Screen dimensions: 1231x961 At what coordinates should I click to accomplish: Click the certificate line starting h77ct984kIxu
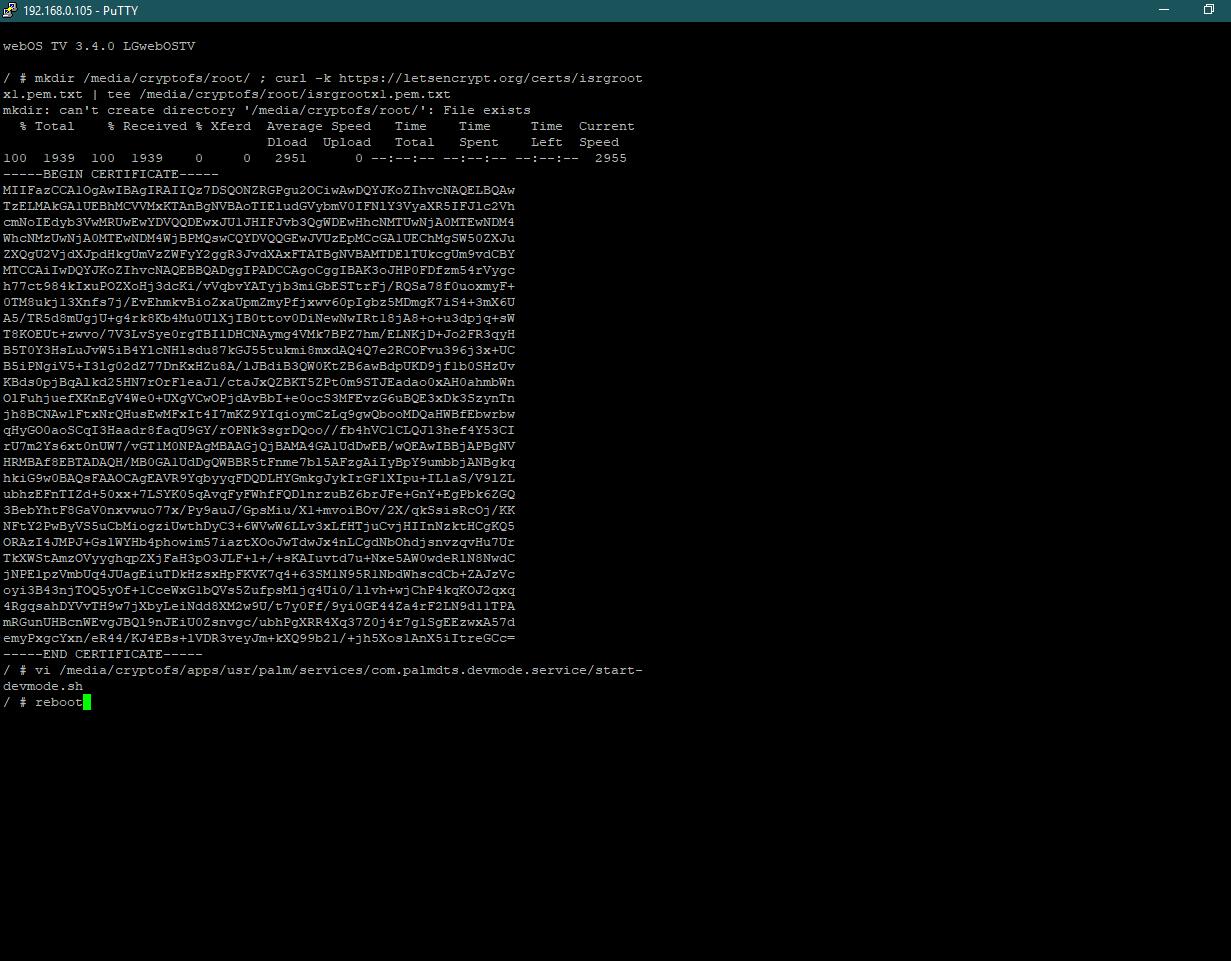[259, 286]
